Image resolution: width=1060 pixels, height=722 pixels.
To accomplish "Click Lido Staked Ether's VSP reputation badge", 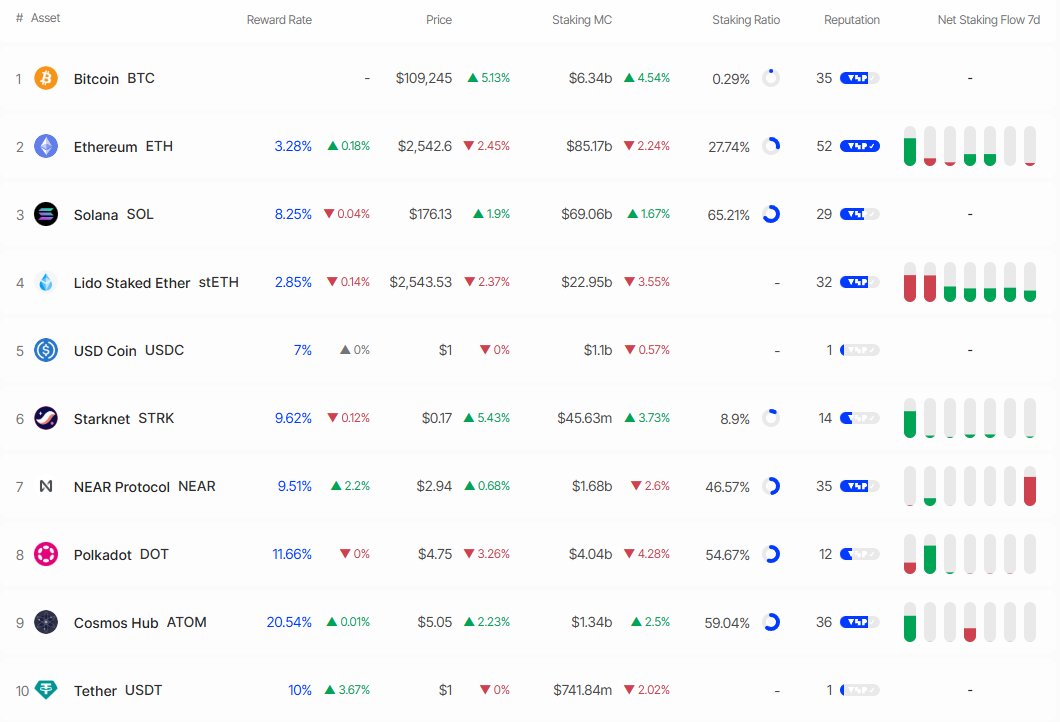I will click(x=859, y=282).
